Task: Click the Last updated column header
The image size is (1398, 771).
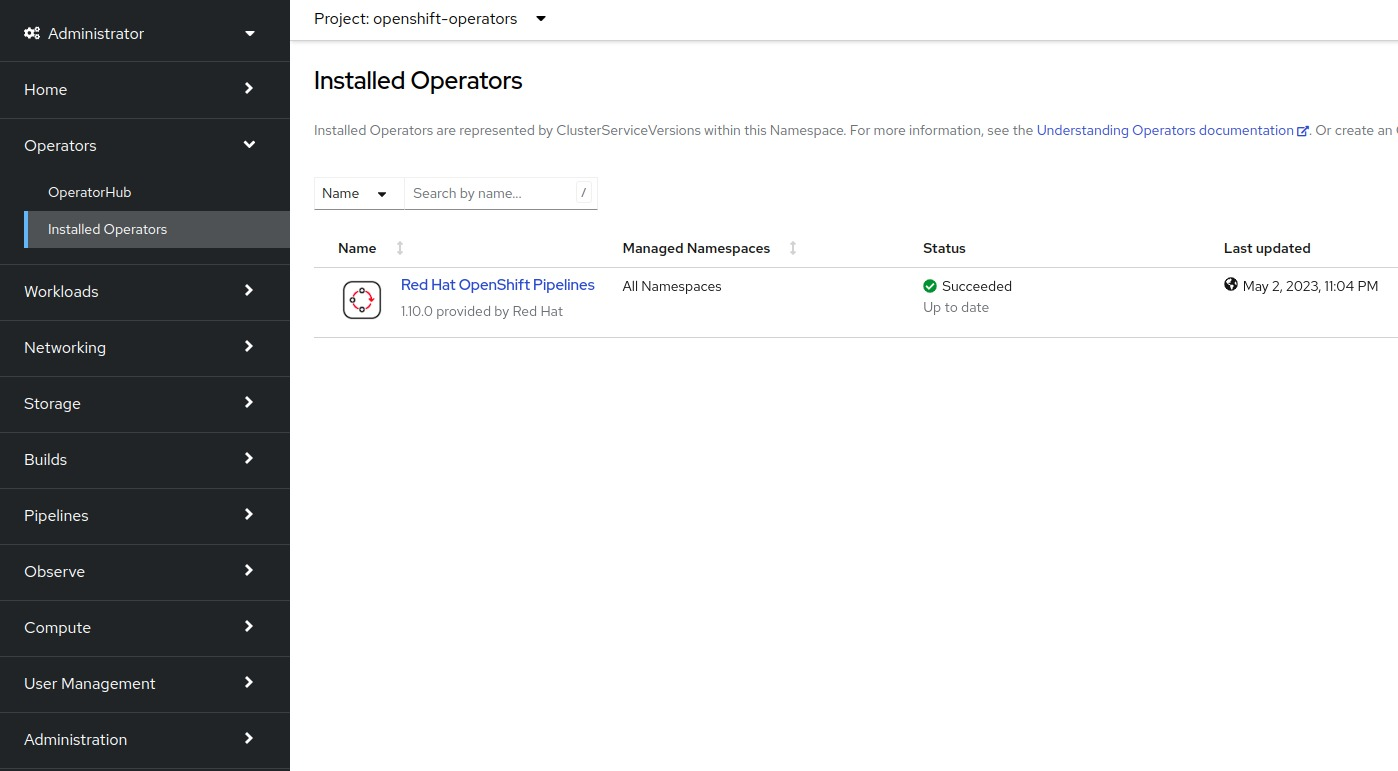Action: pyautogui.click(x=1267, y=248)
